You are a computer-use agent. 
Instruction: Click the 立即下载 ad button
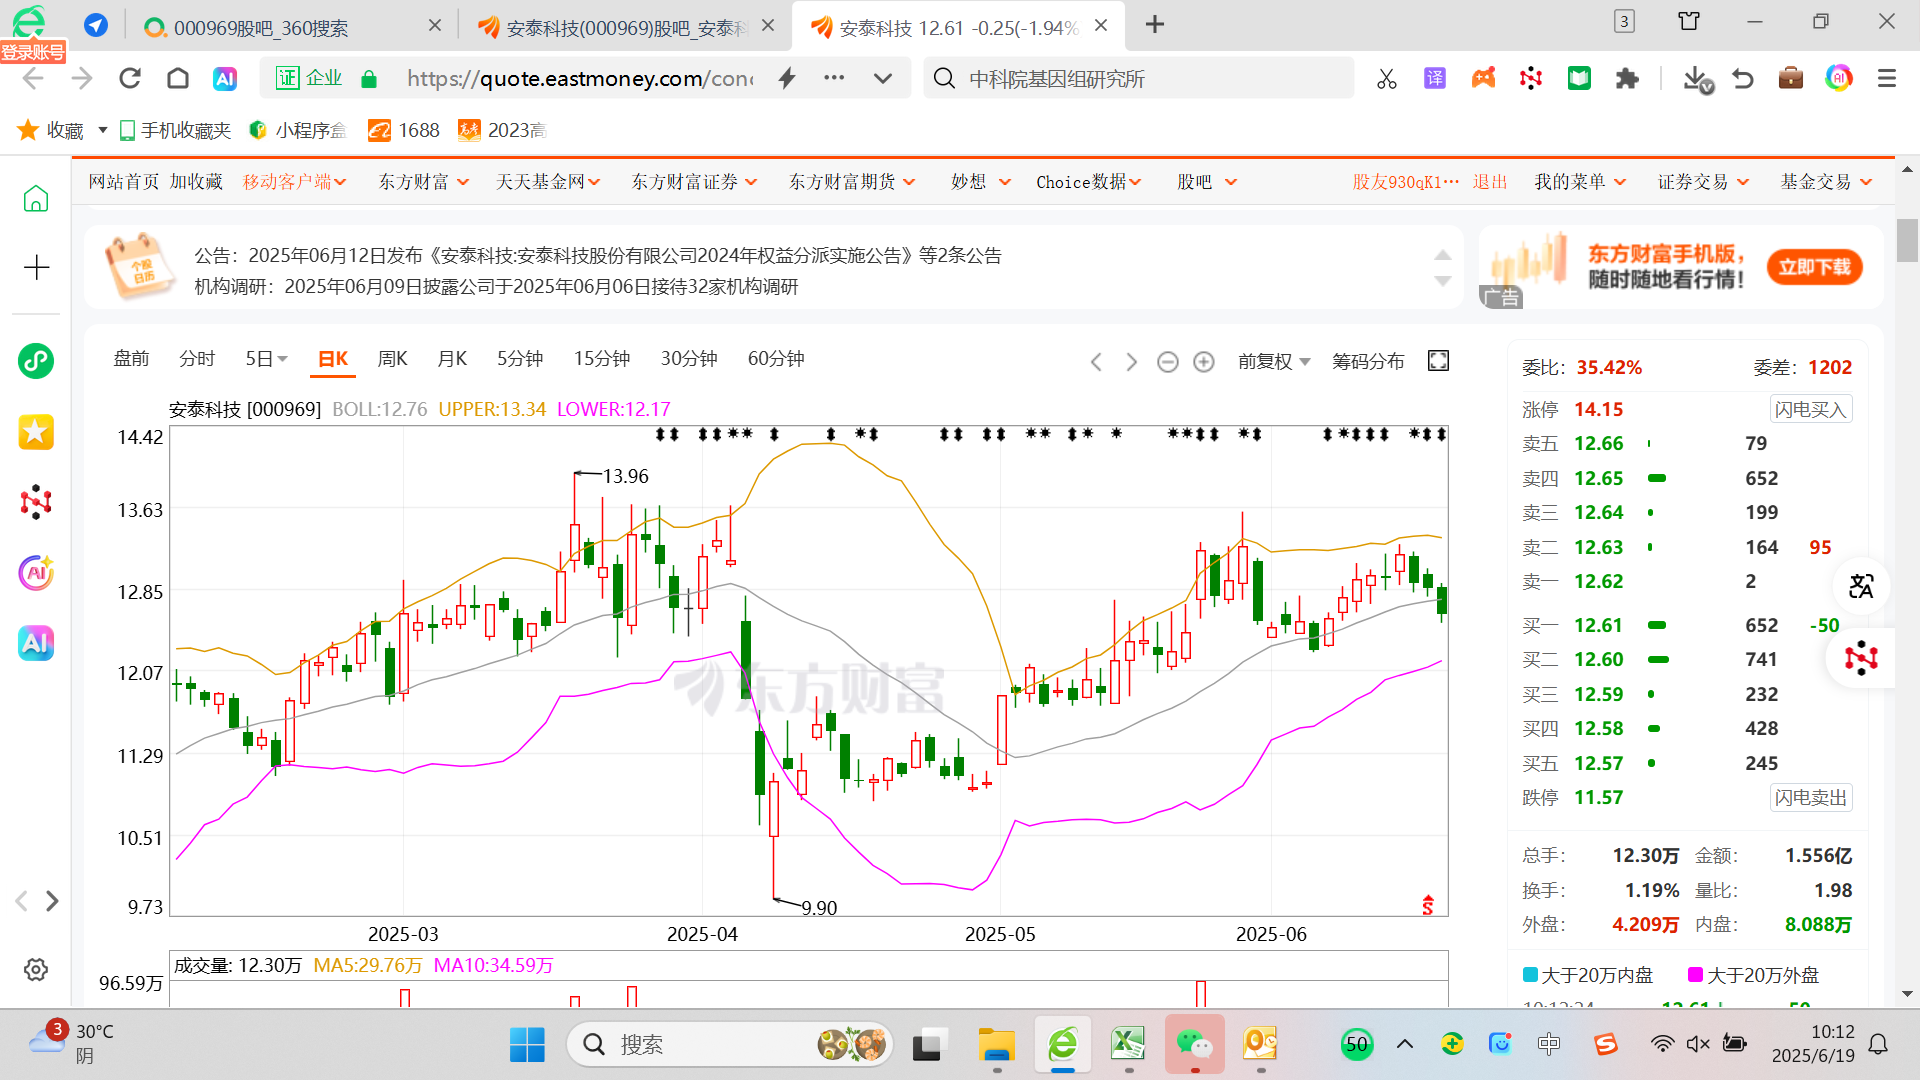click(1814, 267)
